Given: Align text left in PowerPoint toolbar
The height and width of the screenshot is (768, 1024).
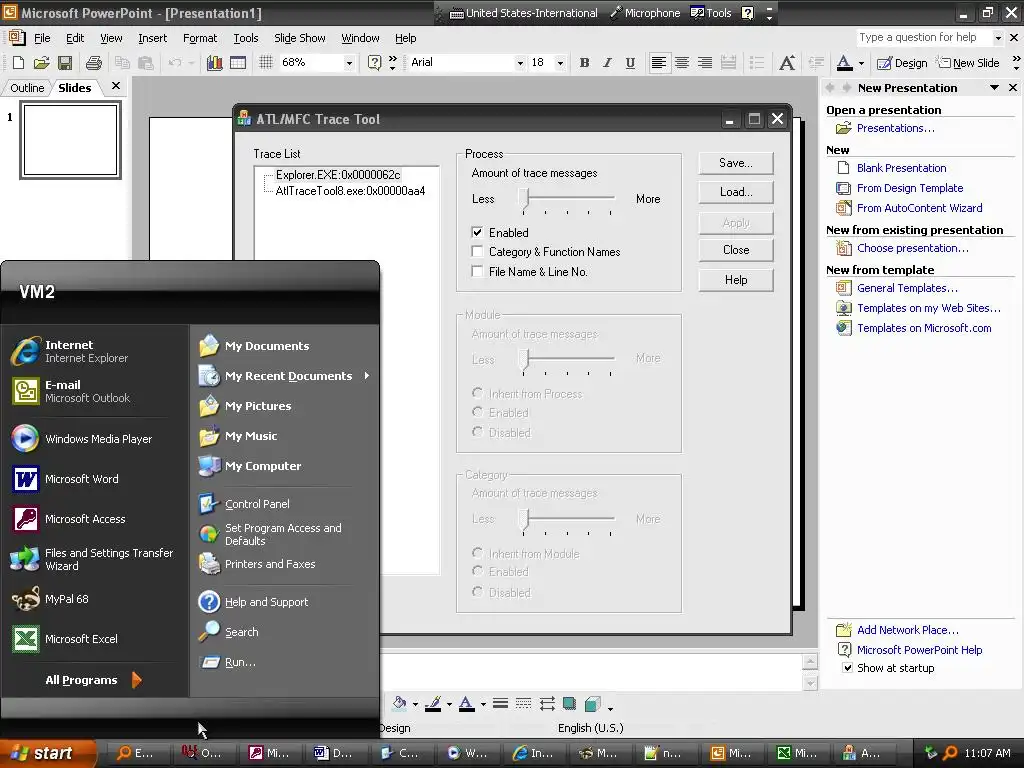Looking at the screenshot, I should (659, 63).
